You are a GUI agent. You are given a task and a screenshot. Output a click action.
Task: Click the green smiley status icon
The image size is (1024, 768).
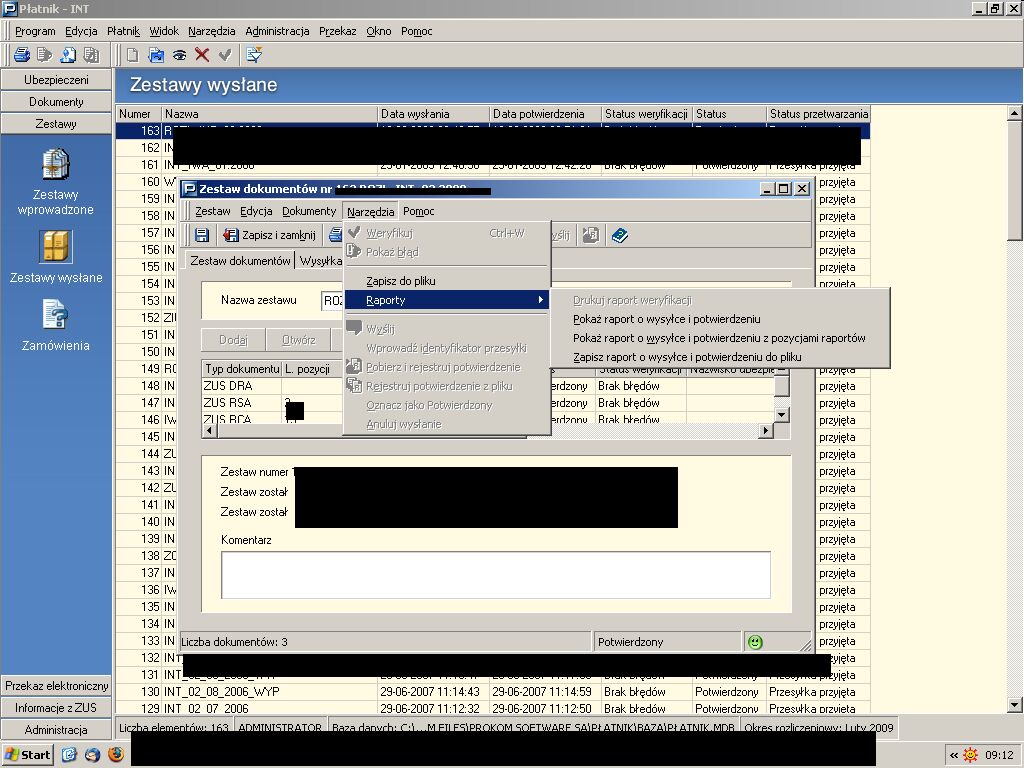[x=754, y=642]
